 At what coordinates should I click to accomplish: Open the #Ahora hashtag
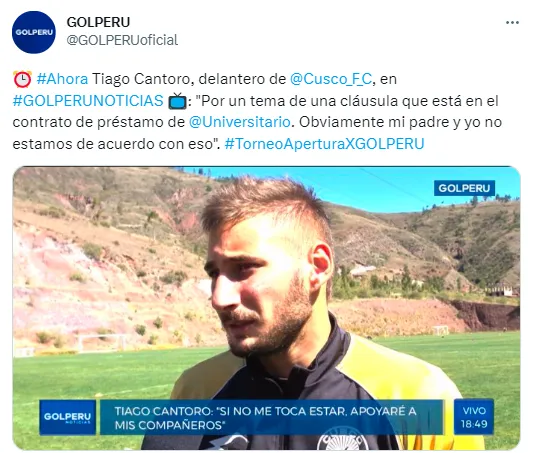tap(62, 79)
